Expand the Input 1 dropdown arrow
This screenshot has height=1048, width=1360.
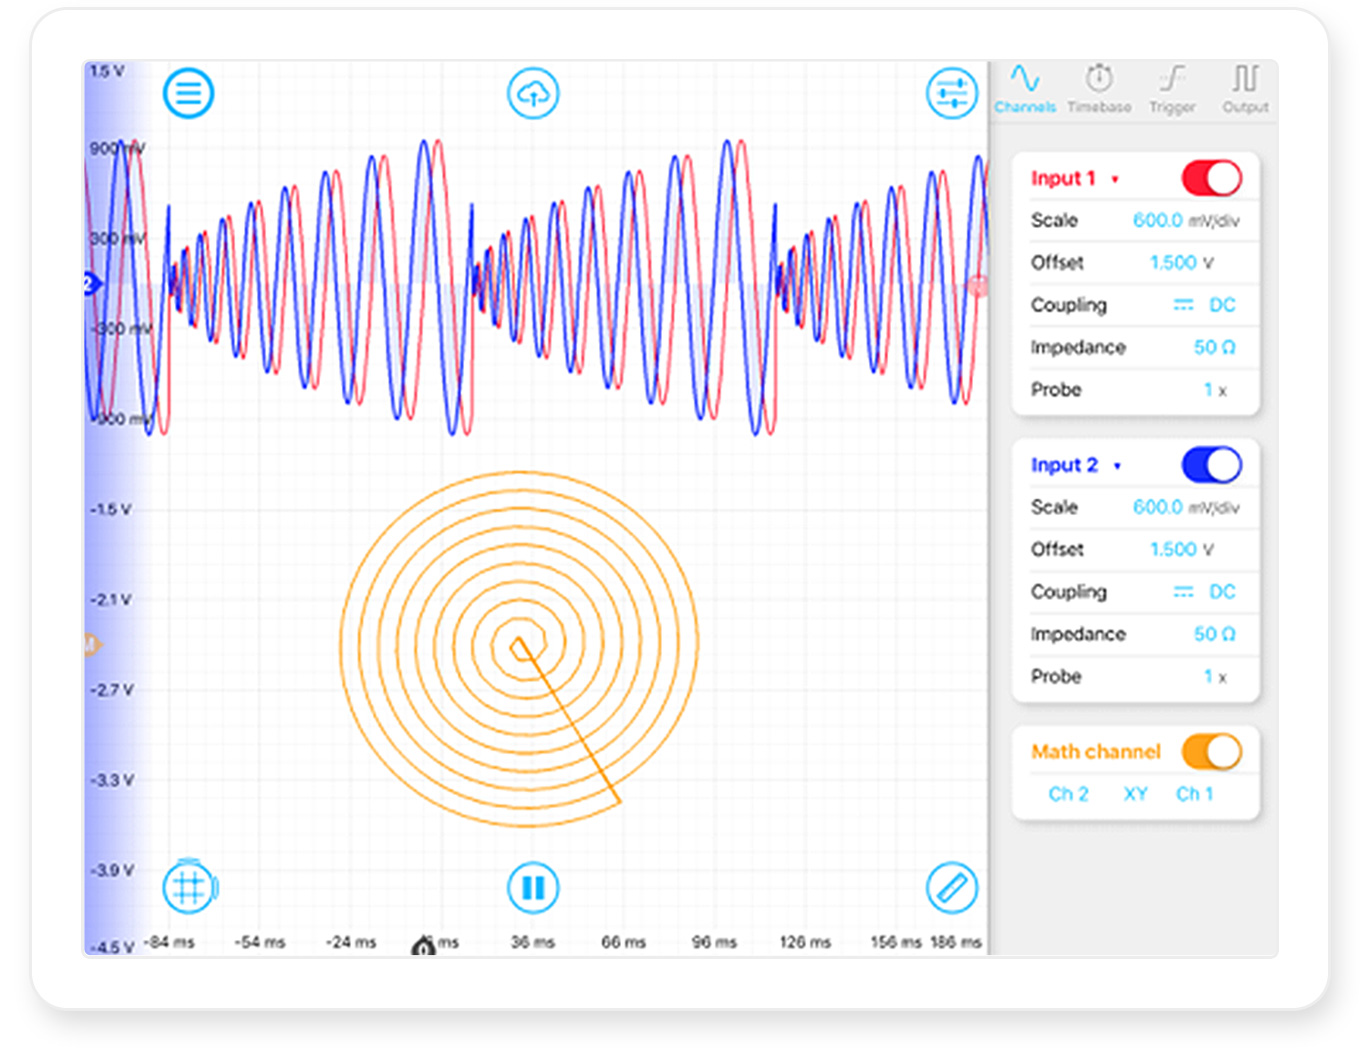(x=1115, y=180)
